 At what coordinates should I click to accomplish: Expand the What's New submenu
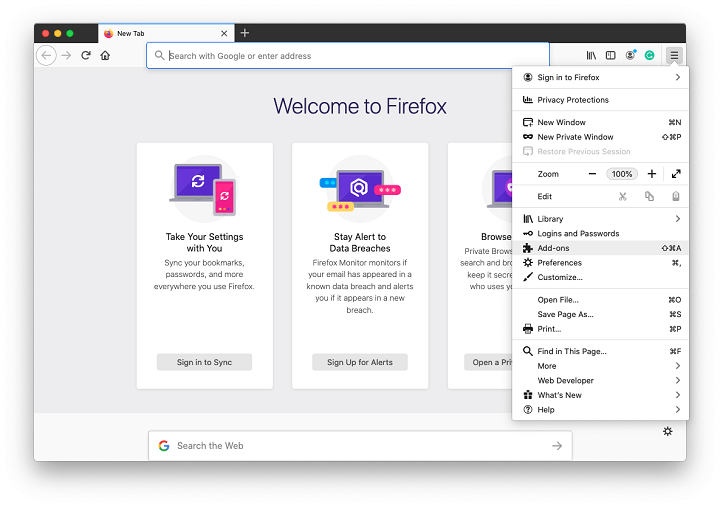click(x=600, y=395)
